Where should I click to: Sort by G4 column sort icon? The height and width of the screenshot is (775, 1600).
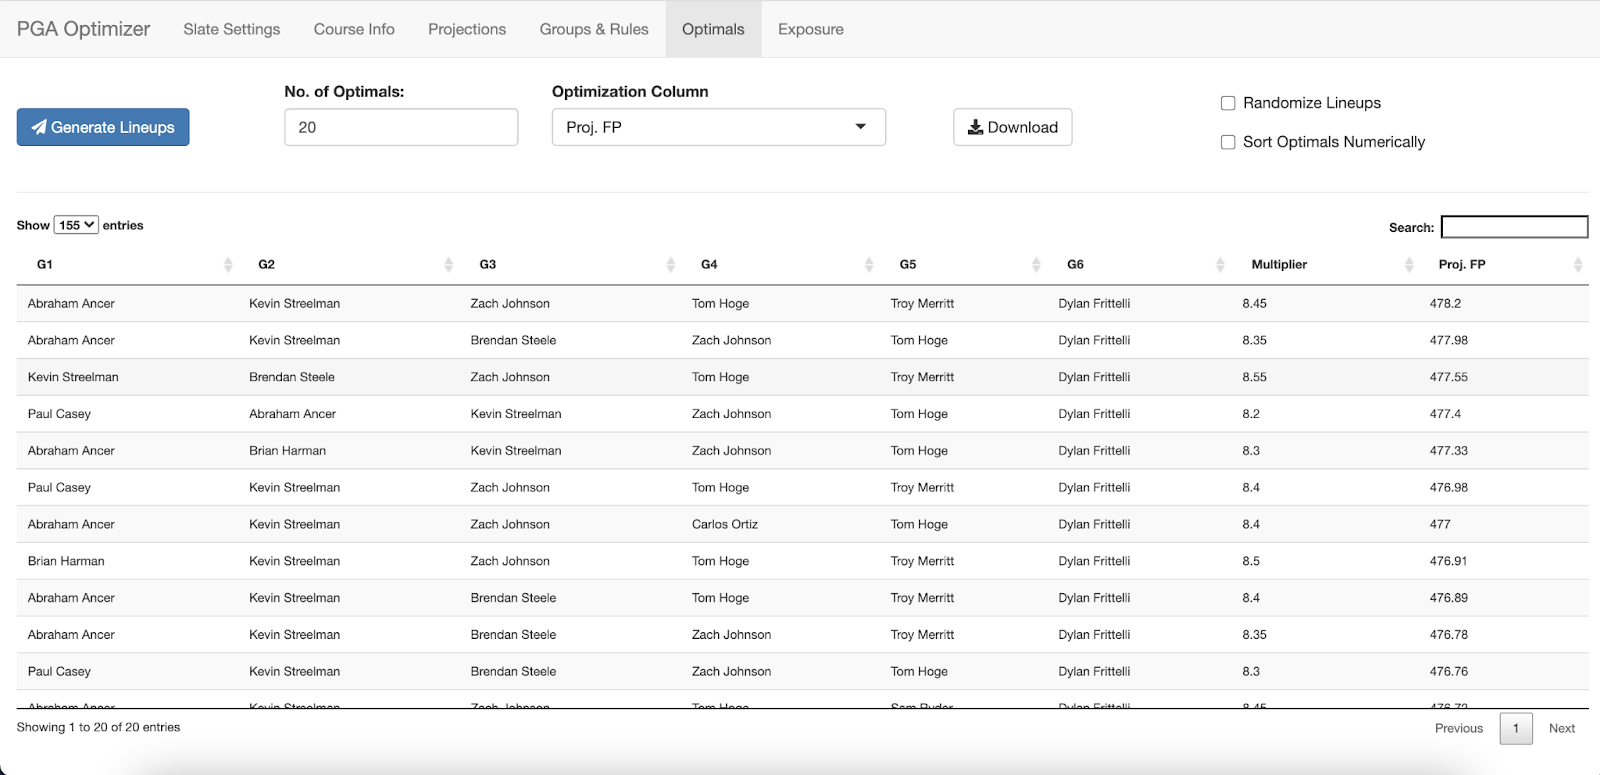(869, 265)
